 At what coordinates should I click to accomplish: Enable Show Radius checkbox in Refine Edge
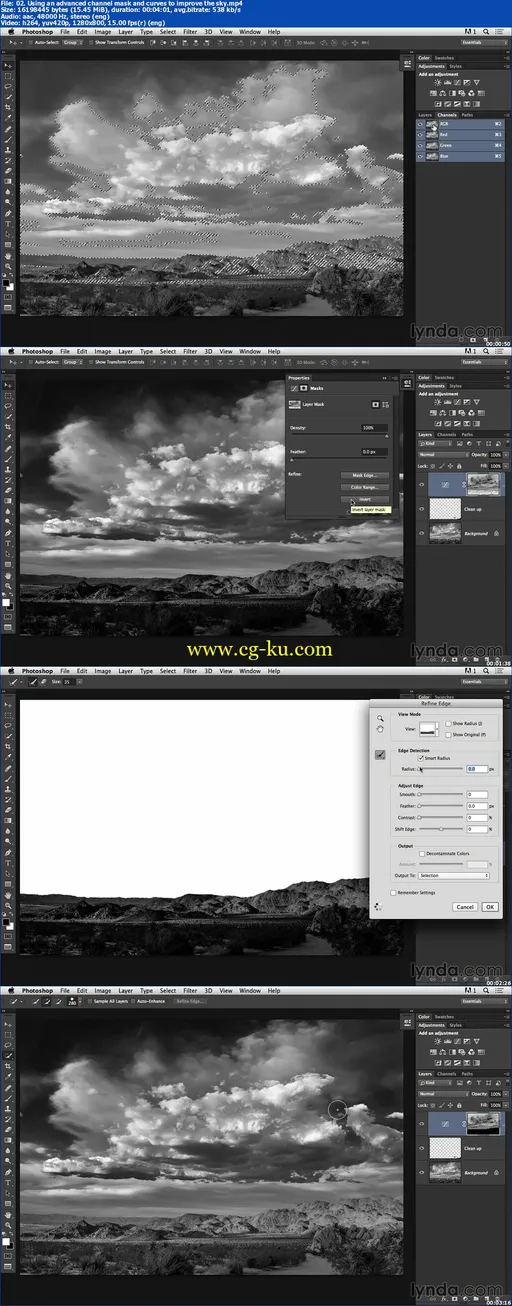tap(448, 723)
